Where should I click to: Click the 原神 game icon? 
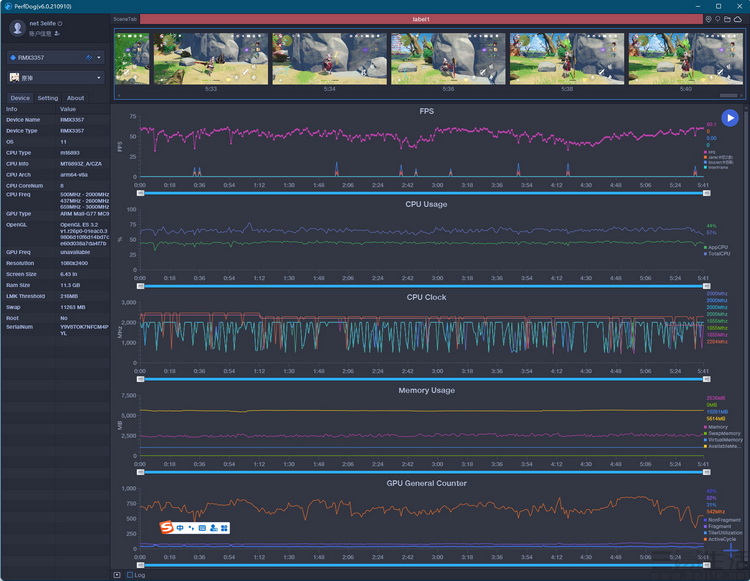pos(14,77)
